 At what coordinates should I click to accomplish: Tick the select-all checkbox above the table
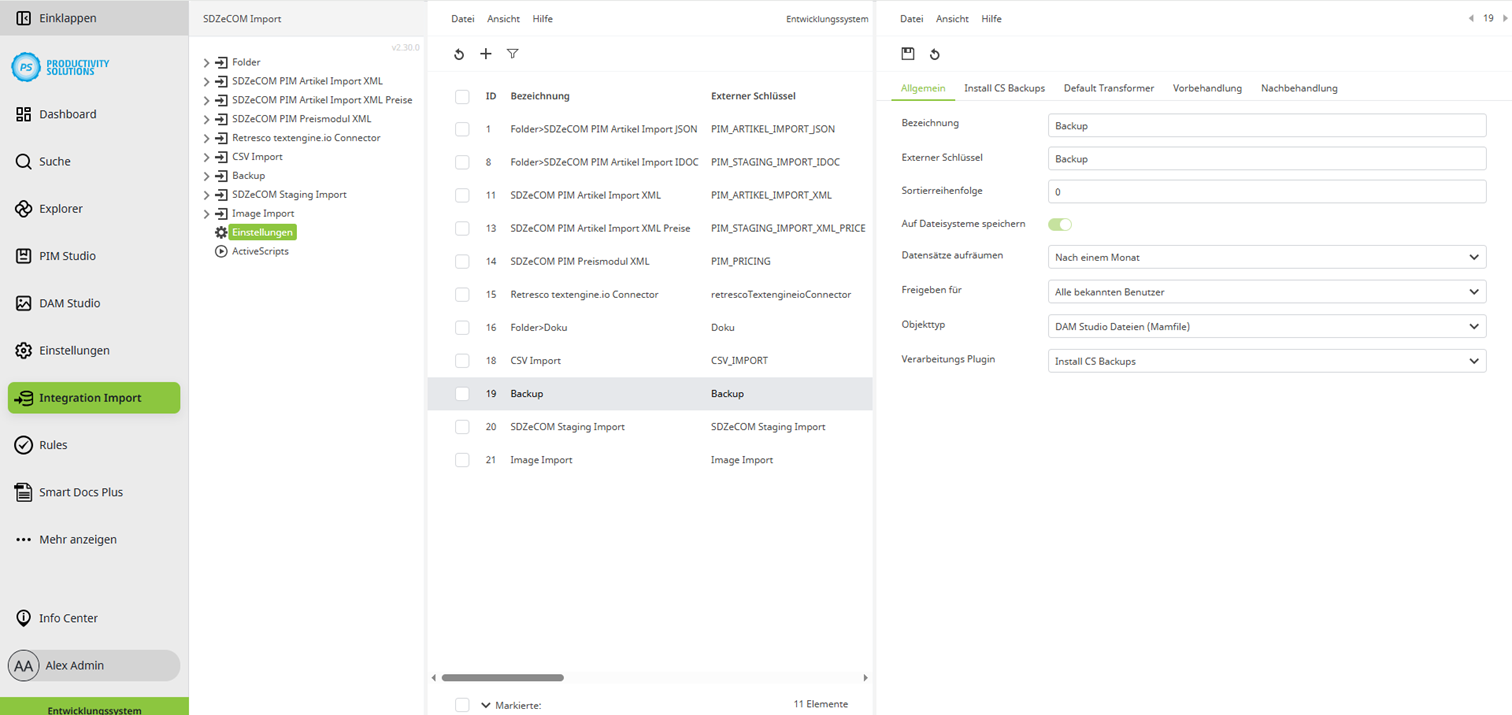click(462, 95)
